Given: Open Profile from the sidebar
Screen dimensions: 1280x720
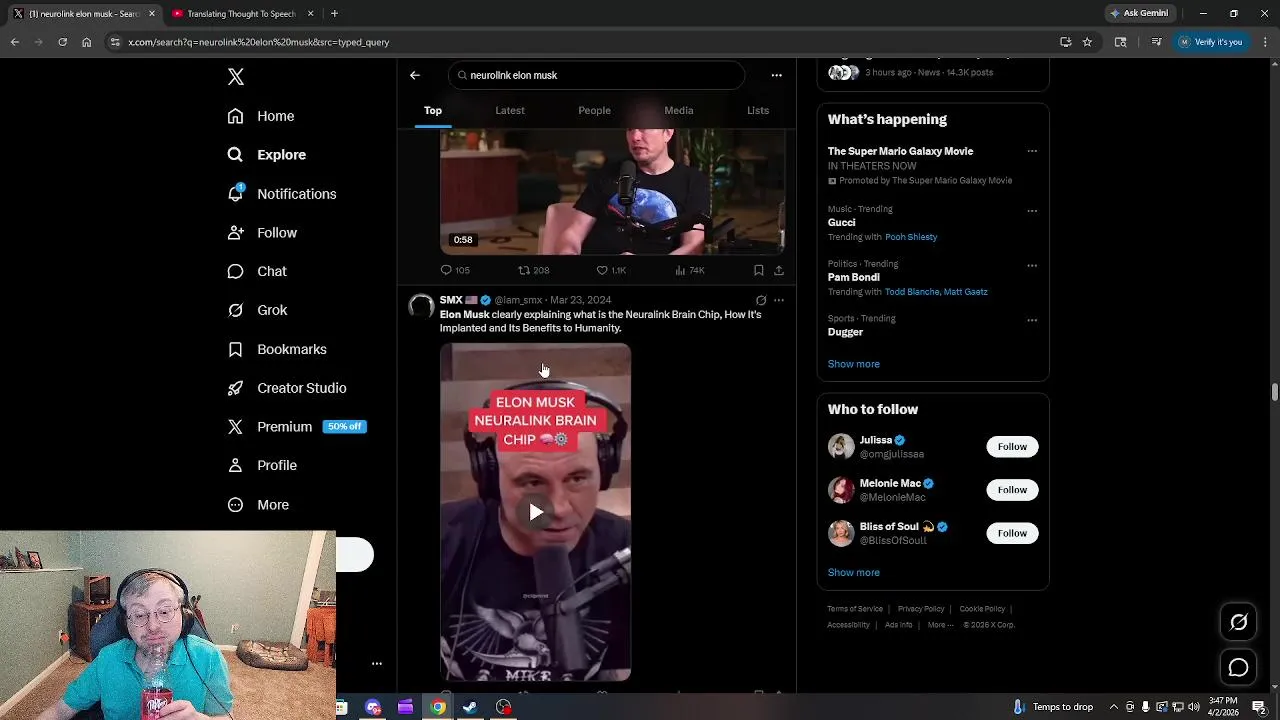Looking at the screenshot, I should click(x=262, y=466).
